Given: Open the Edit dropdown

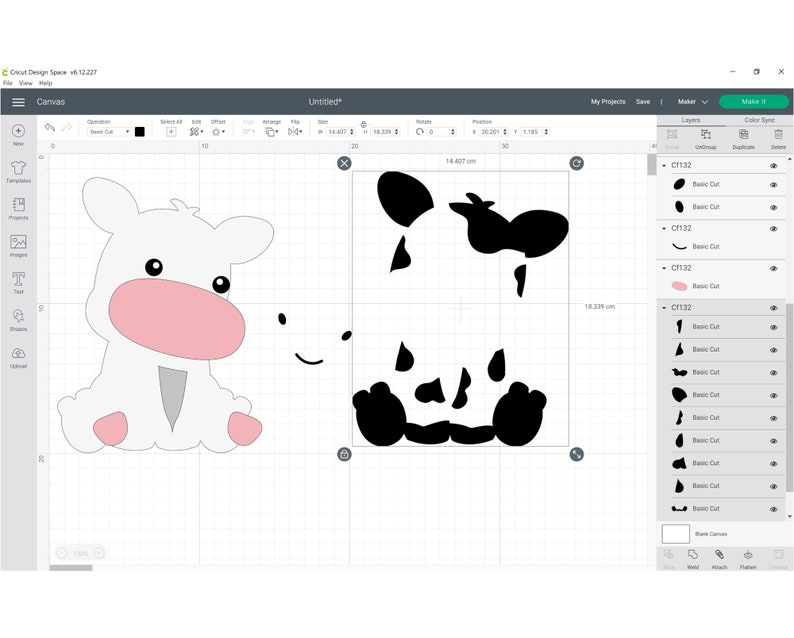Looking at the screenshot, I should pos(196,132).
